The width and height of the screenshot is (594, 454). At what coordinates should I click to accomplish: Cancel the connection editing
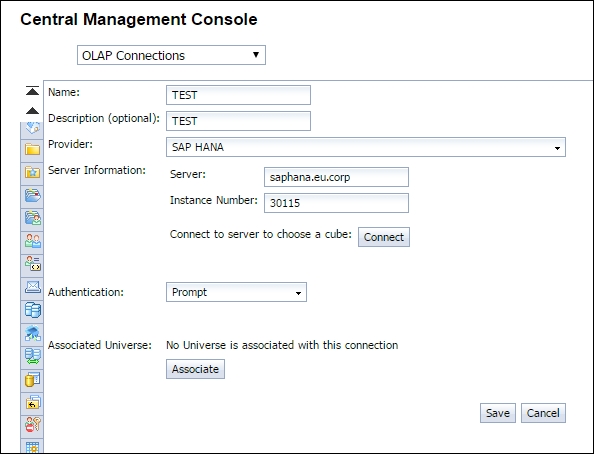[543, 413]
